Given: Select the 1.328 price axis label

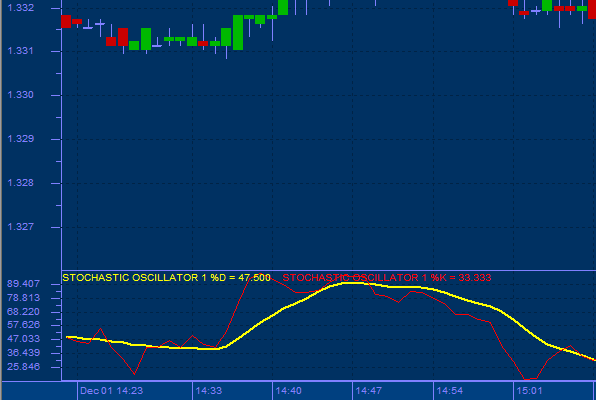Looking at the screenshot, I should (21, 183).
